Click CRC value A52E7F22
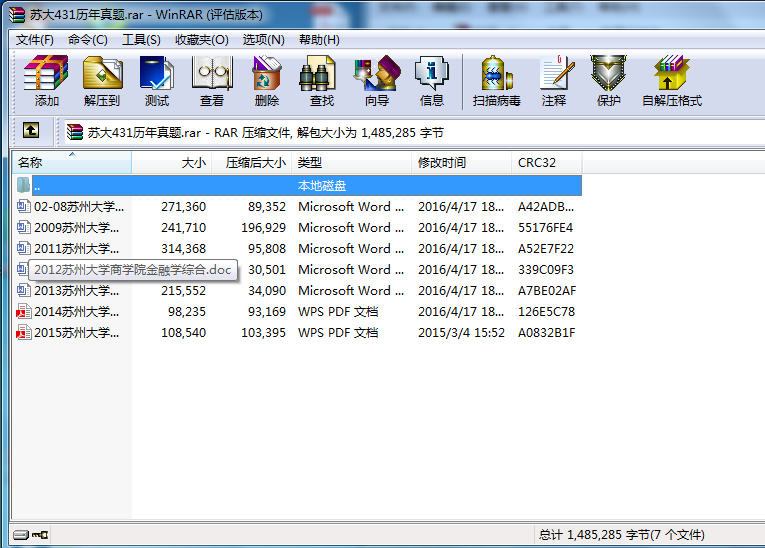Viewport: 765px width, 548px height. [545, 248]
